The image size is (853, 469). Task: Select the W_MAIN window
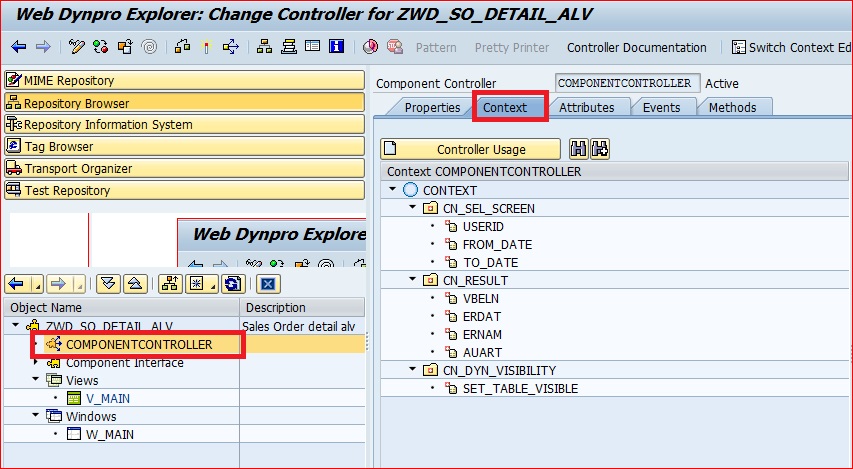(x=109, y=434)
